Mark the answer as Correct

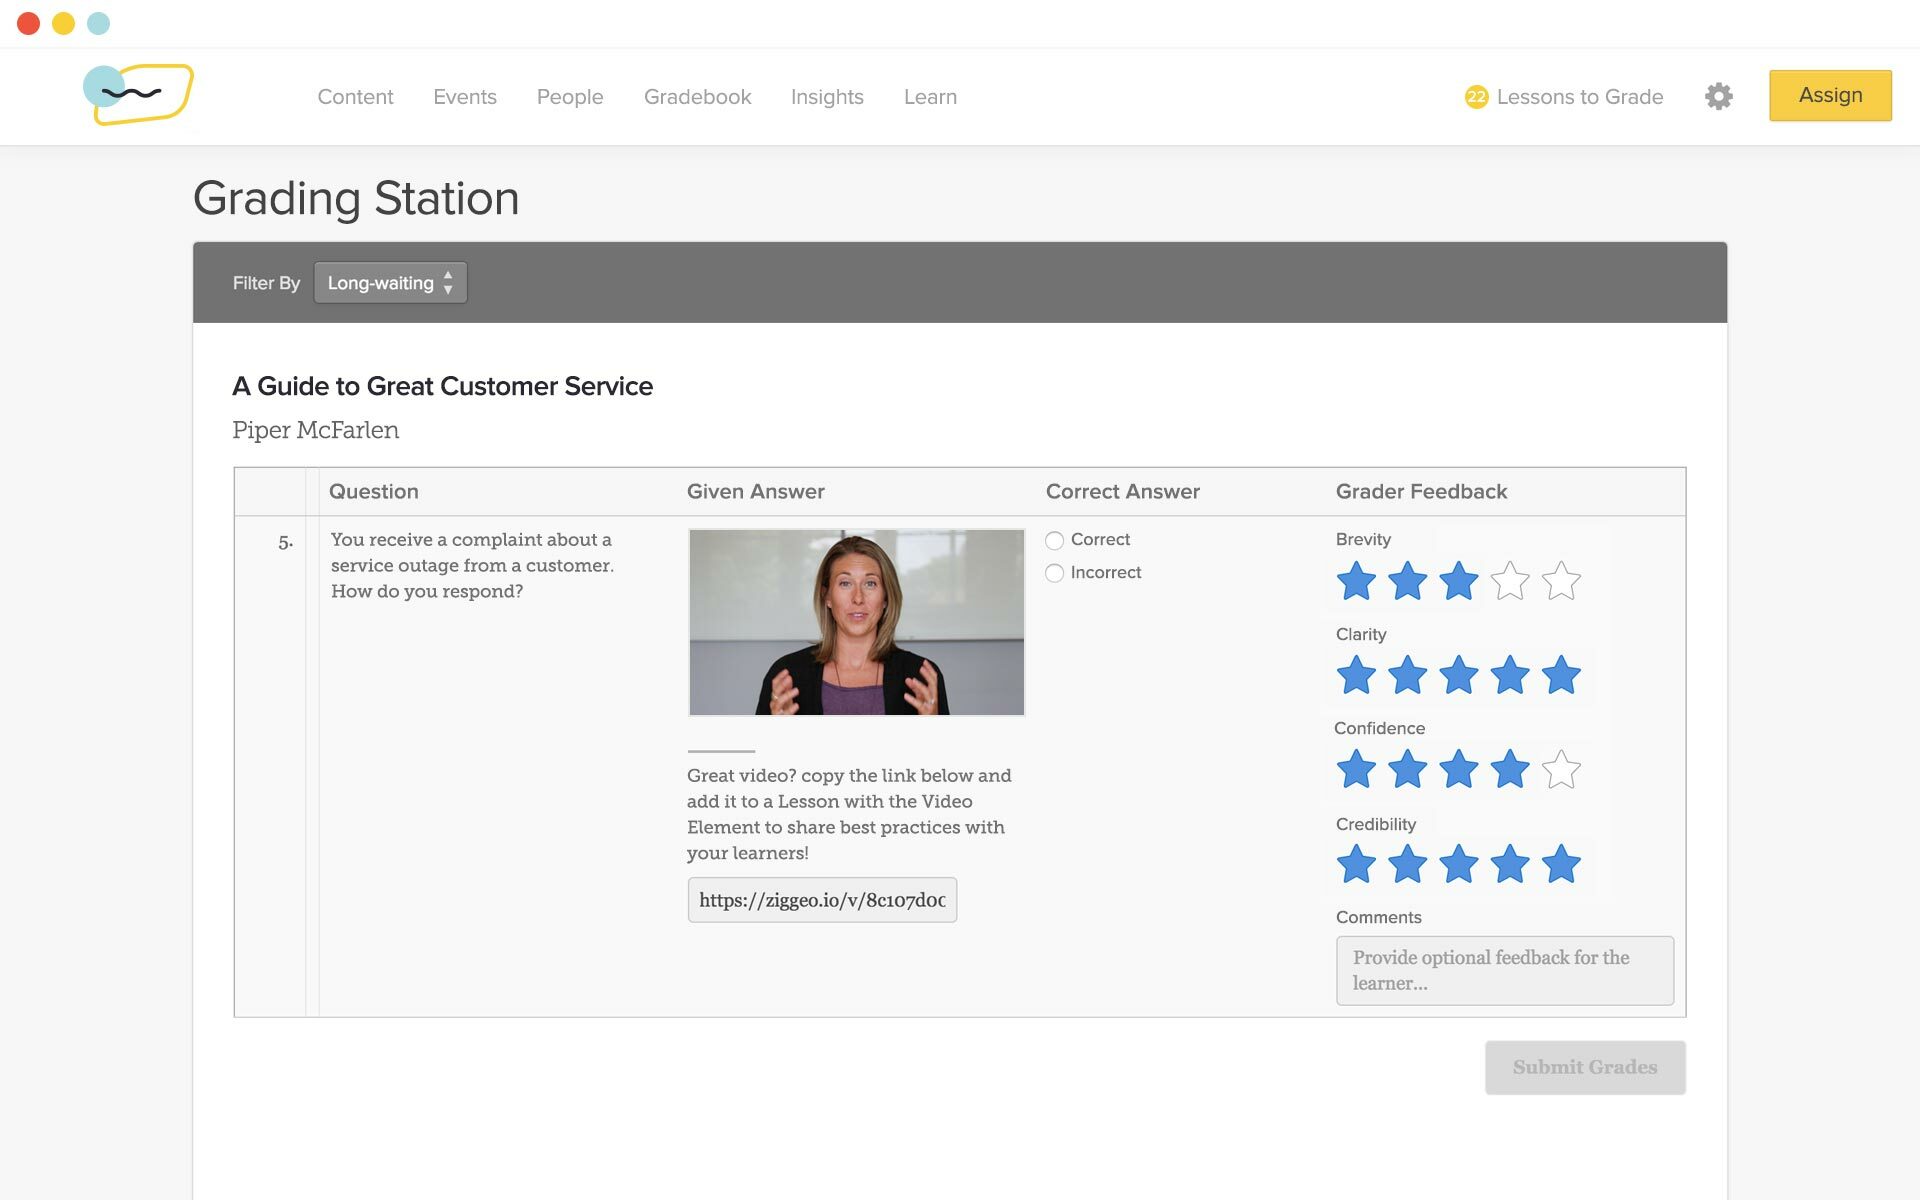[x=1054, y=540]
